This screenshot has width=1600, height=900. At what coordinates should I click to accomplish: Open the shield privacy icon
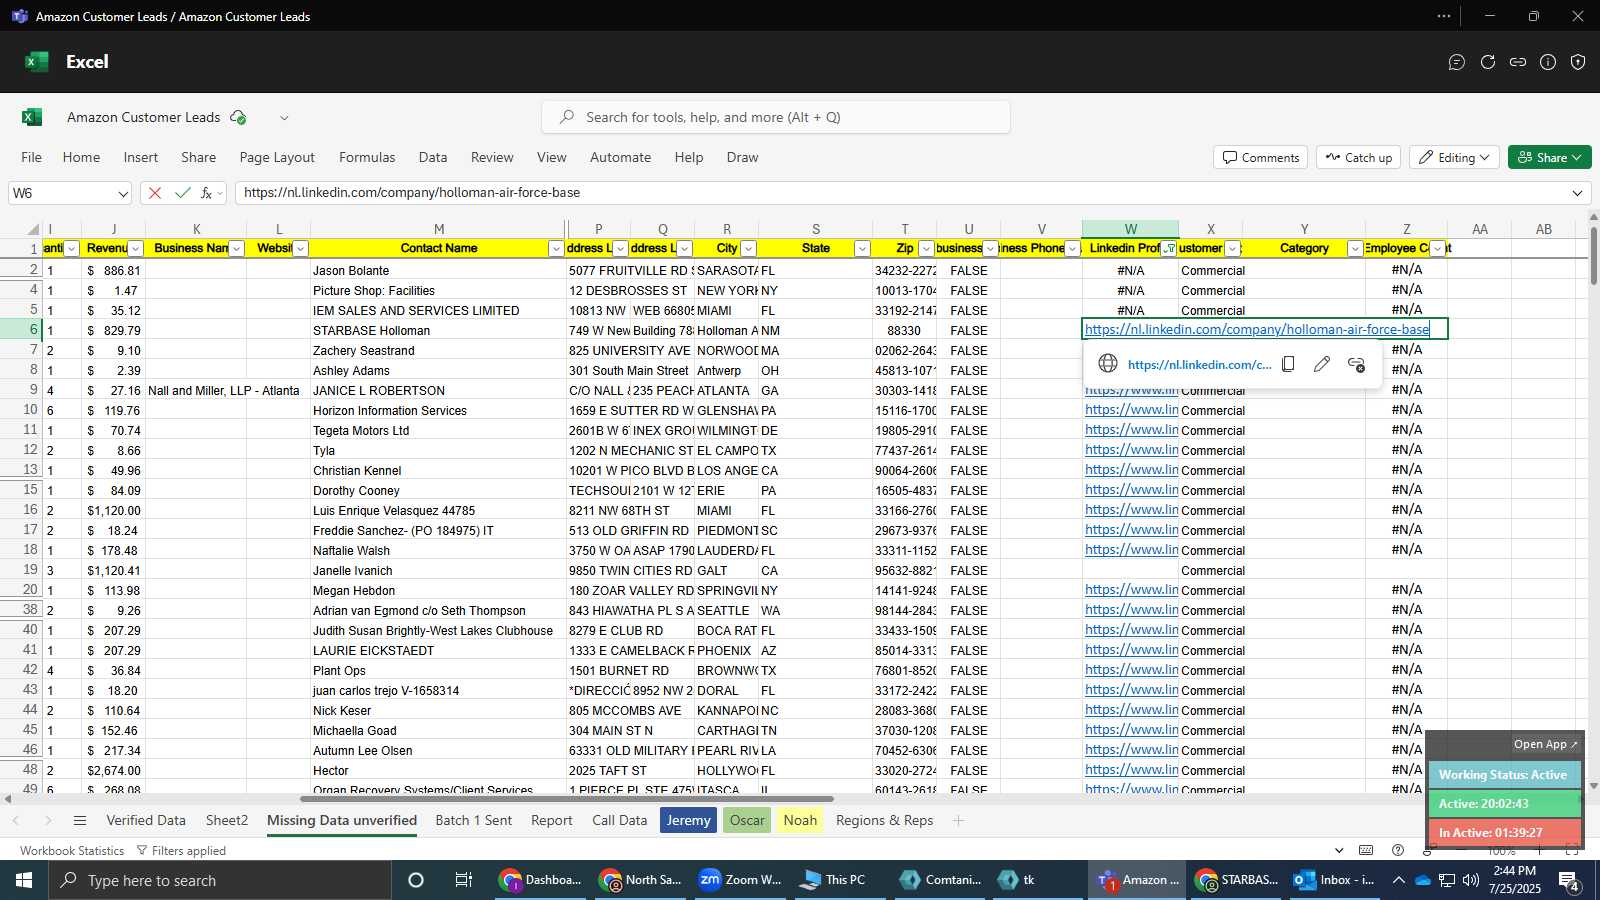[x=1578, y=62]
